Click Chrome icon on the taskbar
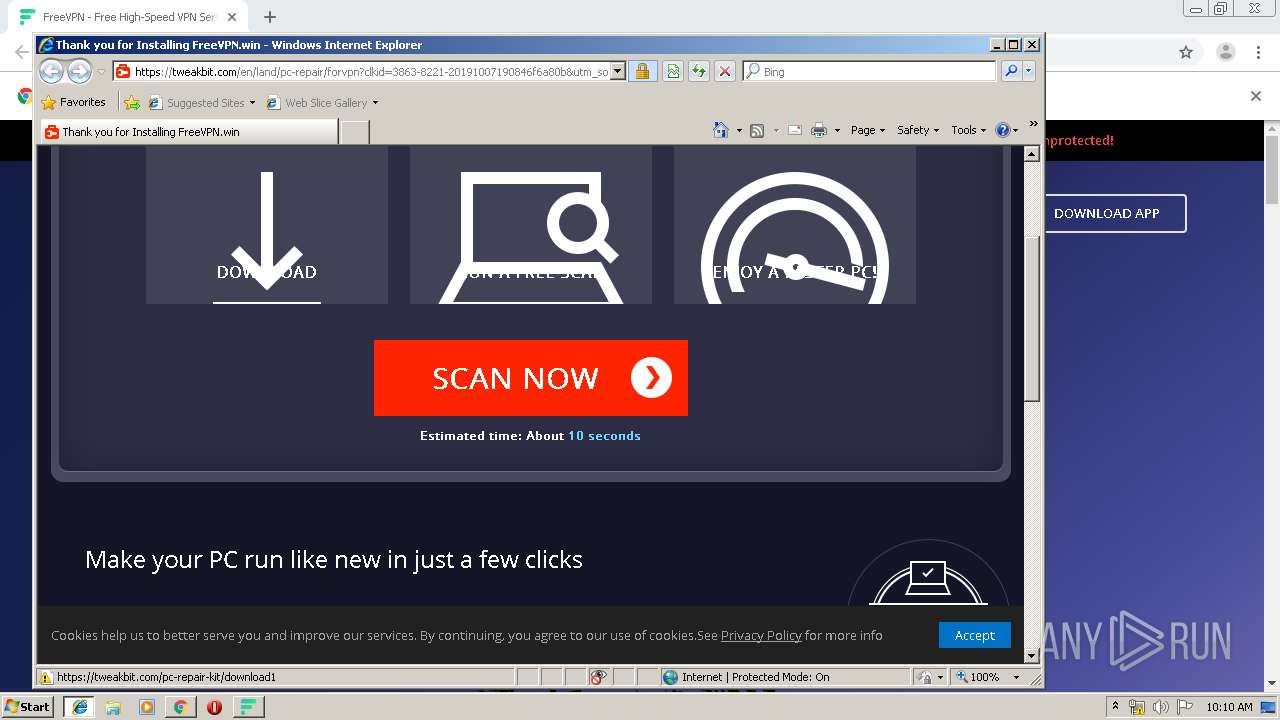 [x=180, y=707]
